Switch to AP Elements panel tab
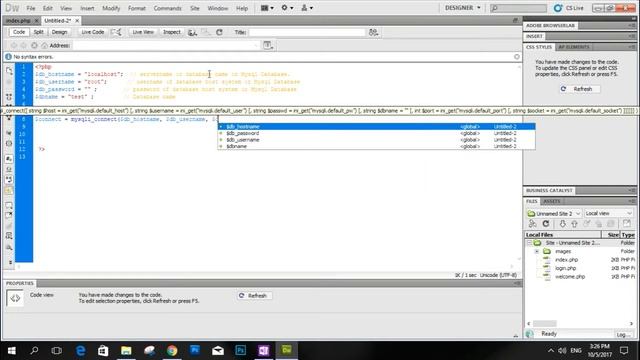The width and height of the screenshot is (640, 360). click(x=574, y=47)
